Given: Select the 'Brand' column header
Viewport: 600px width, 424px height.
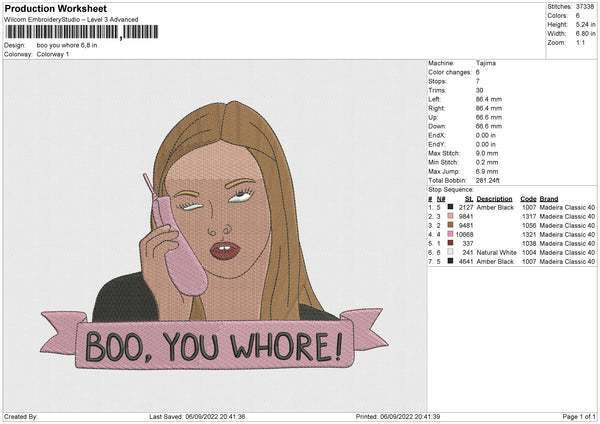Looking at the screenshot, I should [549, 199].
